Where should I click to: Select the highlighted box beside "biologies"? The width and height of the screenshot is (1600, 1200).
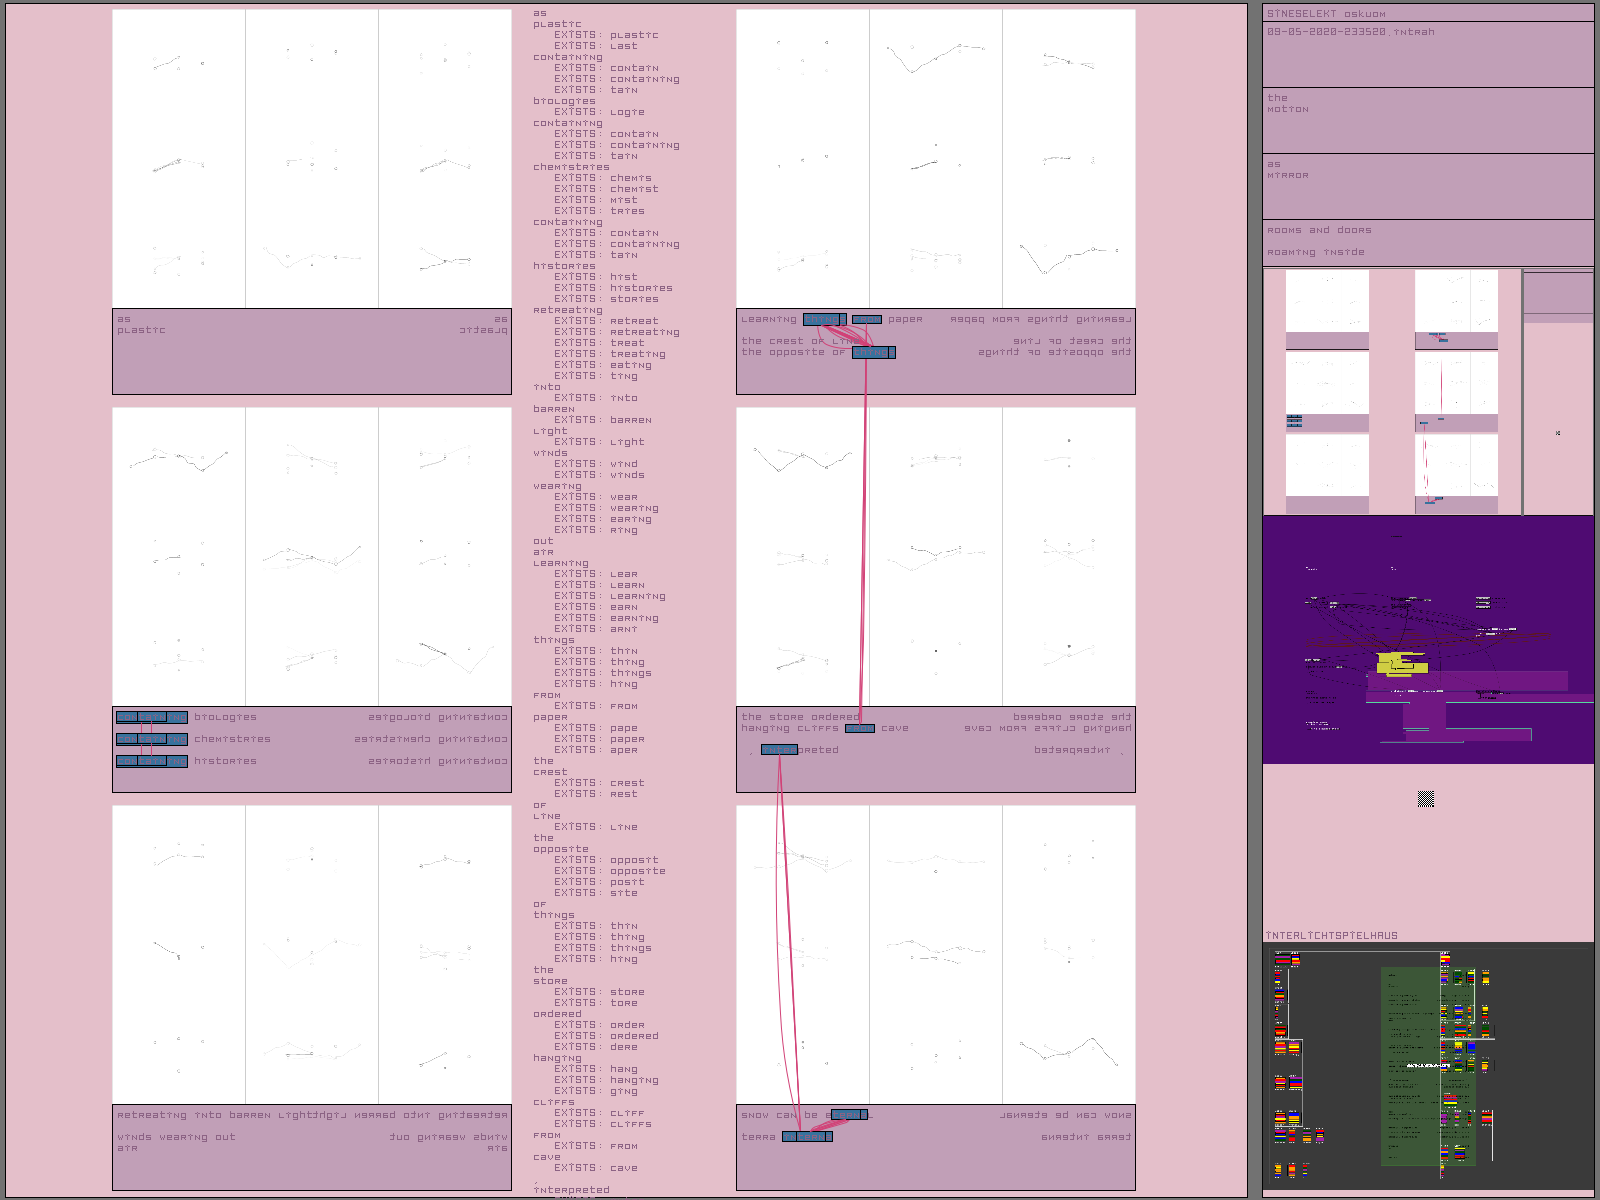pyautogui.click(x=151, y=717)
